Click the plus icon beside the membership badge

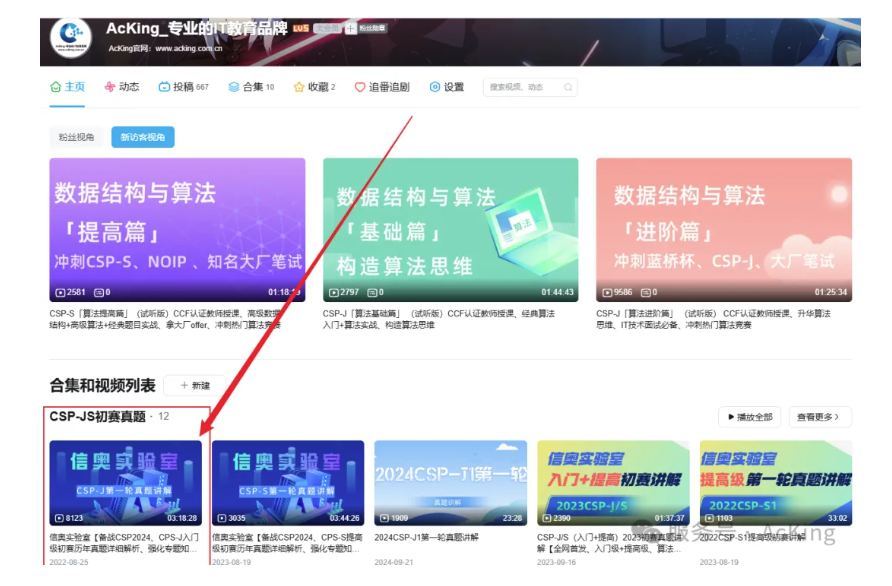350,28
